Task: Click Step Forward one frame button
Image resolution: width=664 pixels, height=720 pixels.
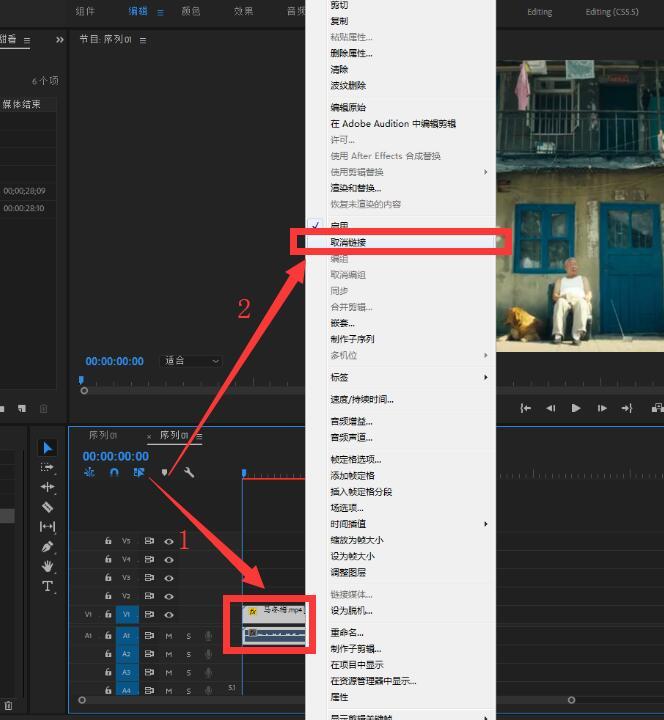Action: [x=602, y=408]
